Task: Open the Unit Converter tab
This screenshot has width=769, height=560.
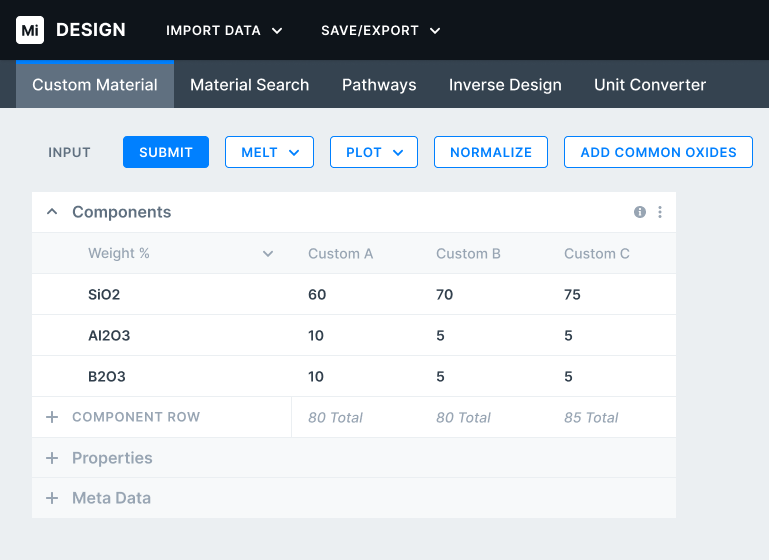Action: 650,85
